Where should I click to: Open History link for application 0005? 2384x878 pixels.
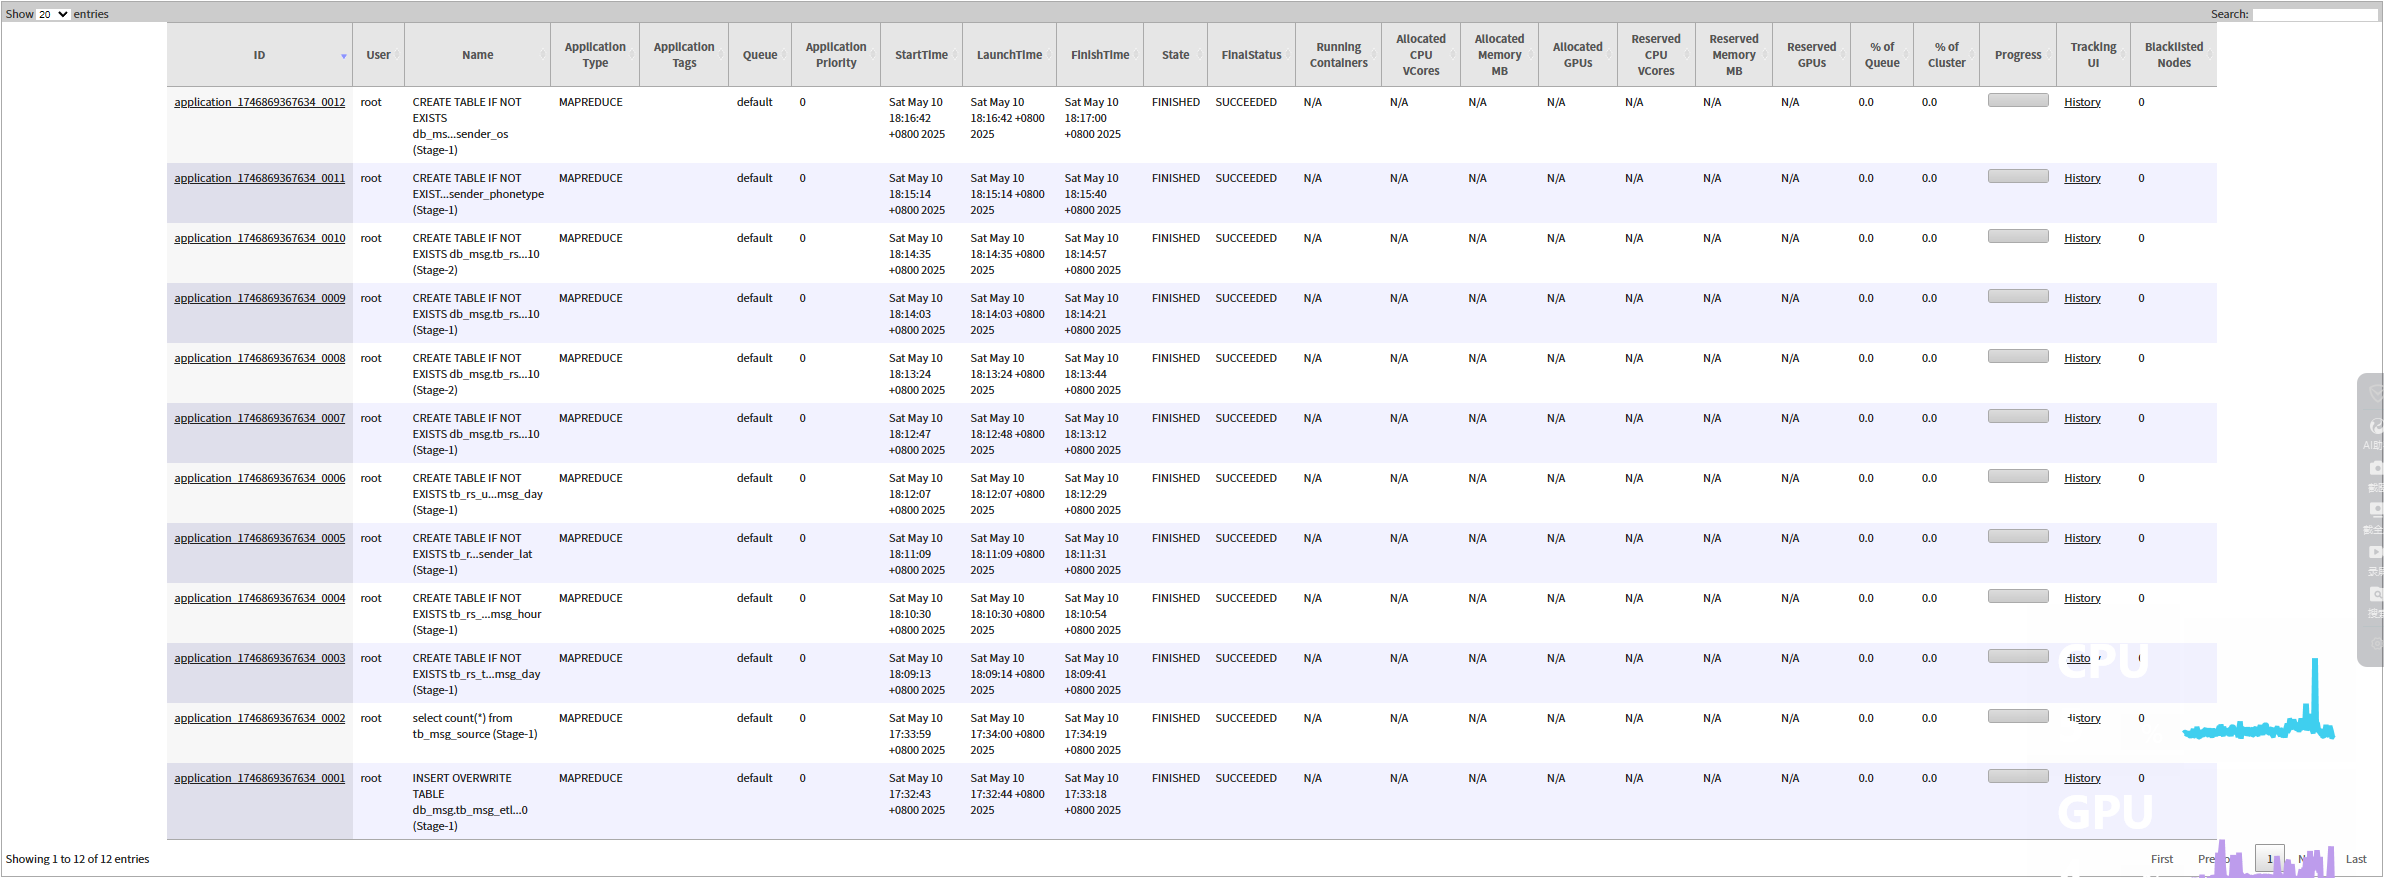click(2082, 538)
